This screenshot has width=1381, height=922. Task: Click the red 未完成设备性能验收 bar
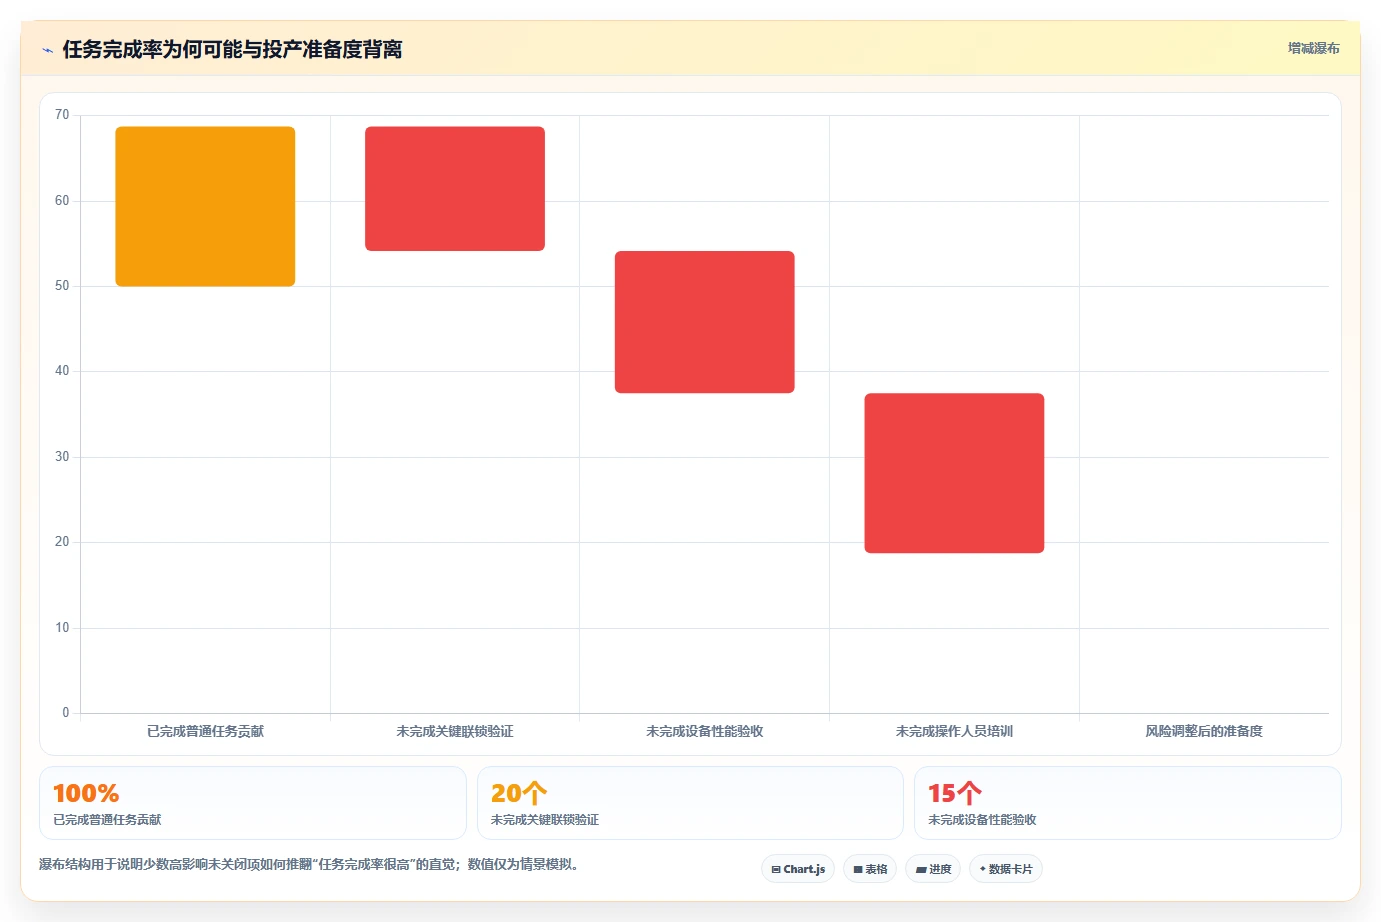click(704, 322)
